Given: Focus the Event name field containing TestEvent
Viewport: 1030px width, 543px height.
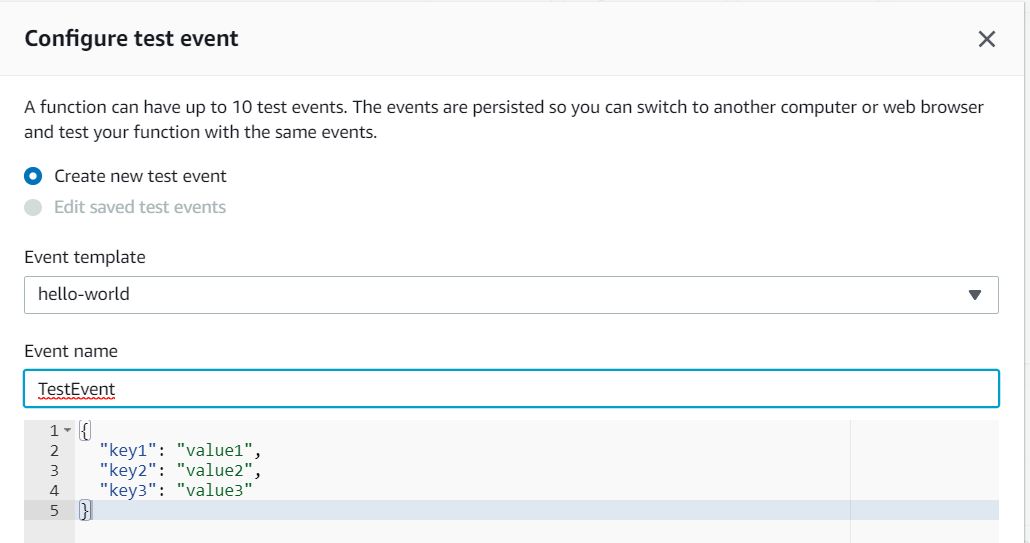Looking at the screenshot, I should point(510,389).
